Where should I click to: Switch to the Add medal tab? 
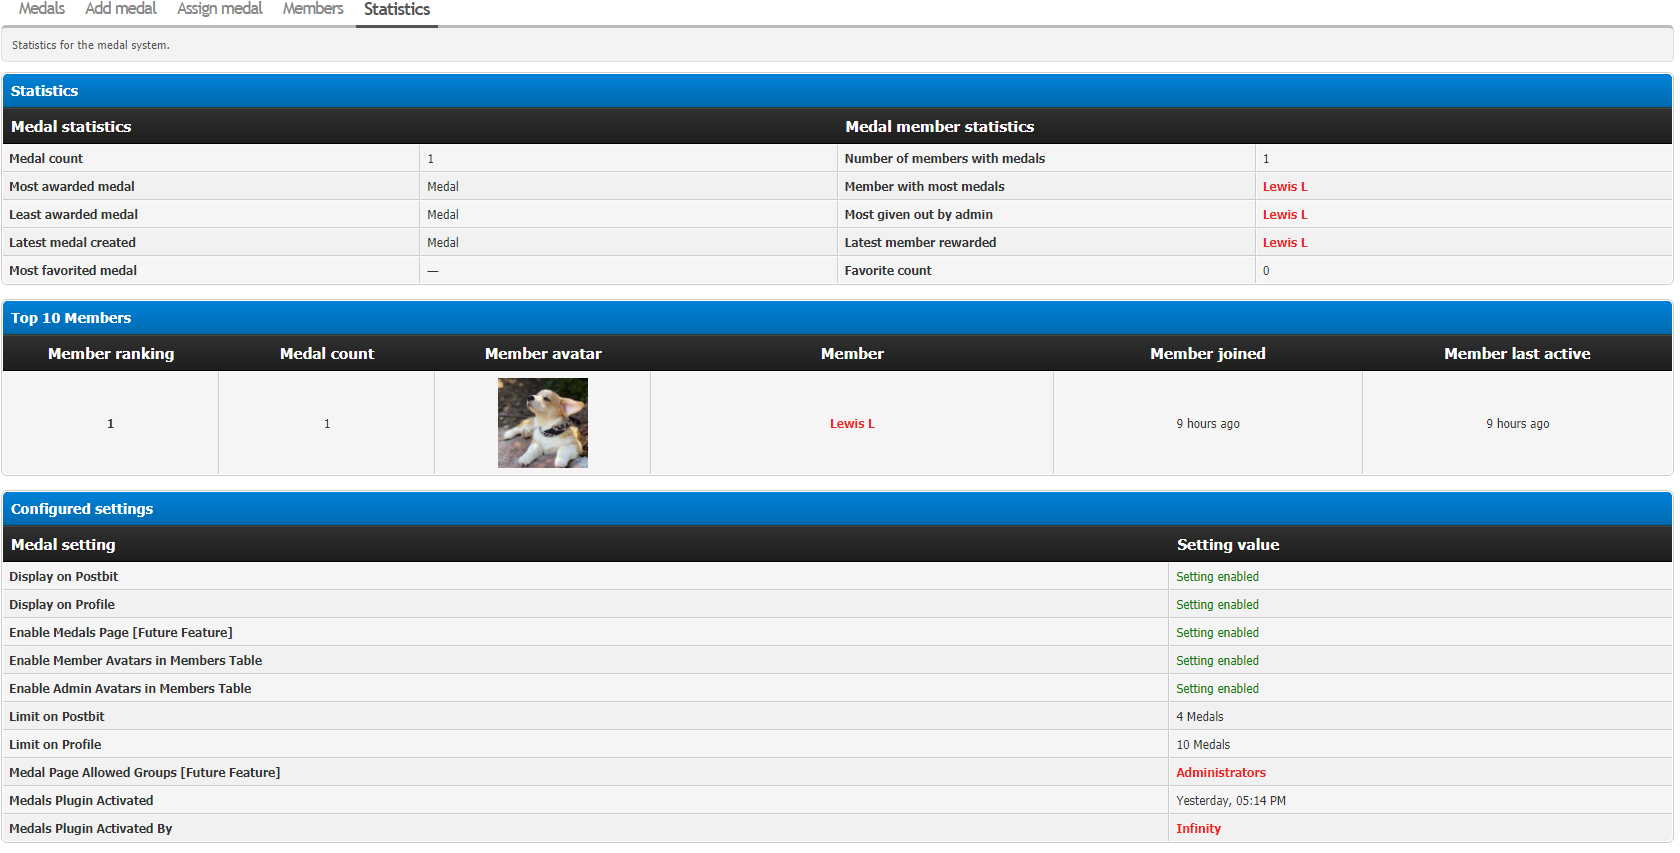click(120, 9)
